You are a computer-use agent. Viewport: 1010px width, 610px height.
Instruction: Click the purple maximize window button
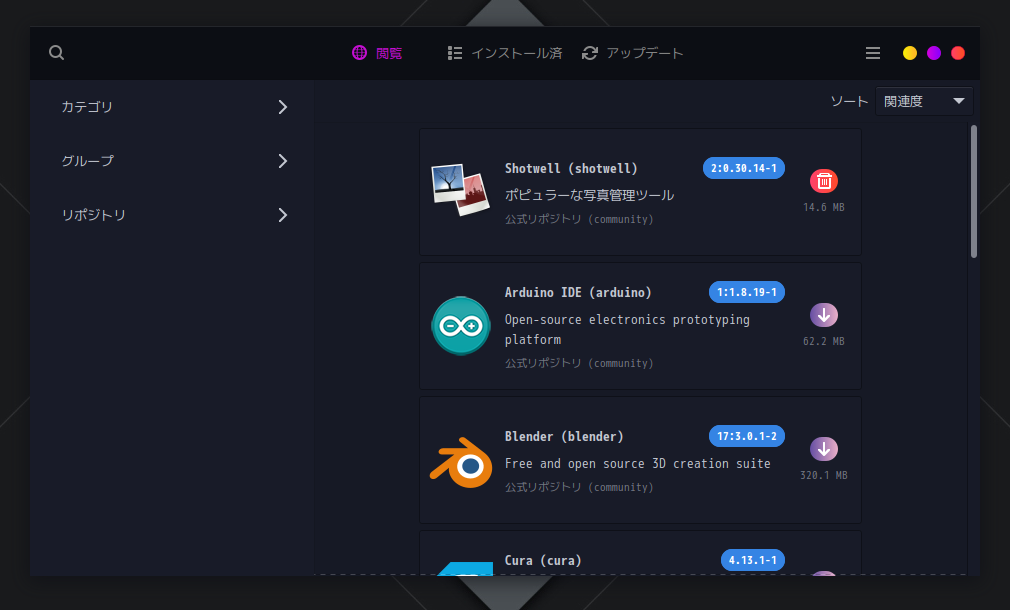(x=934, y=53)
